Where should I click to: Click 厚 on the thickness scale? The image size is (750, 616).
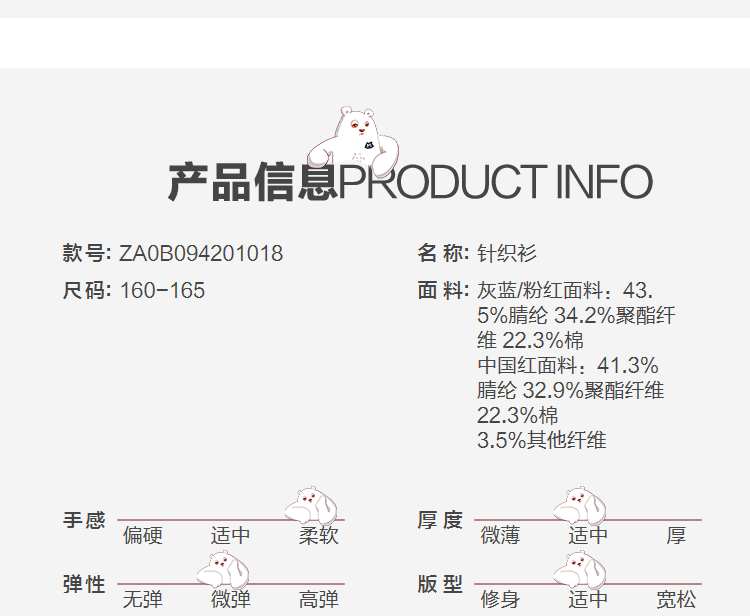point(676,535)
